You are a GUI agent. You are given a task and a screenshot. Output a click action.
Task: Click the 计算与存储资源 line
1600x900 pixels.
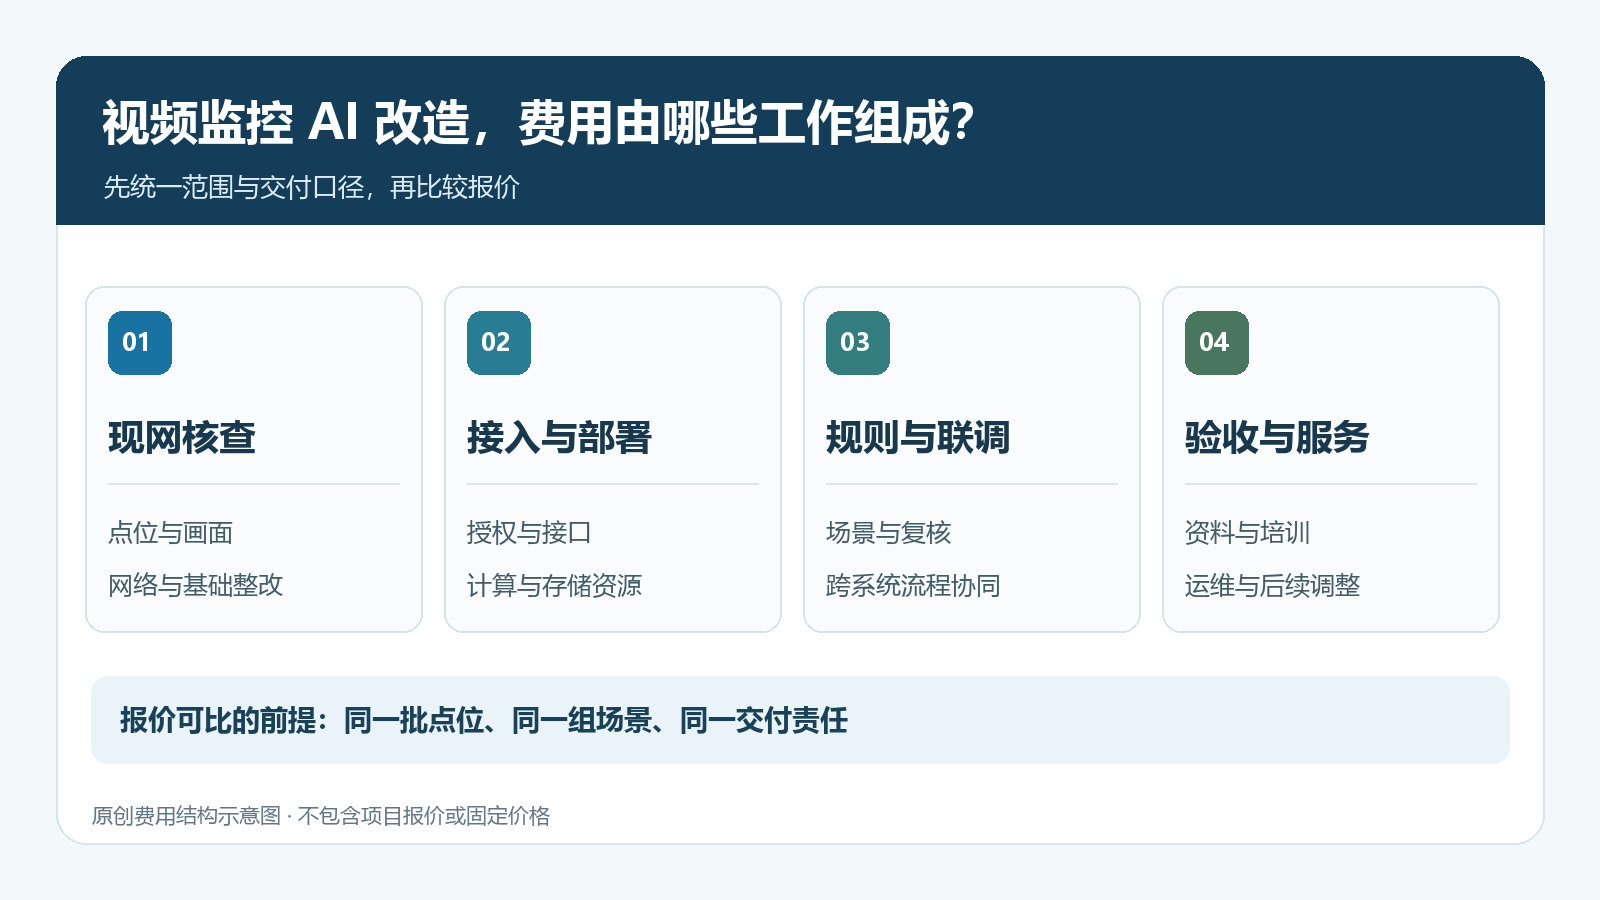554,585
